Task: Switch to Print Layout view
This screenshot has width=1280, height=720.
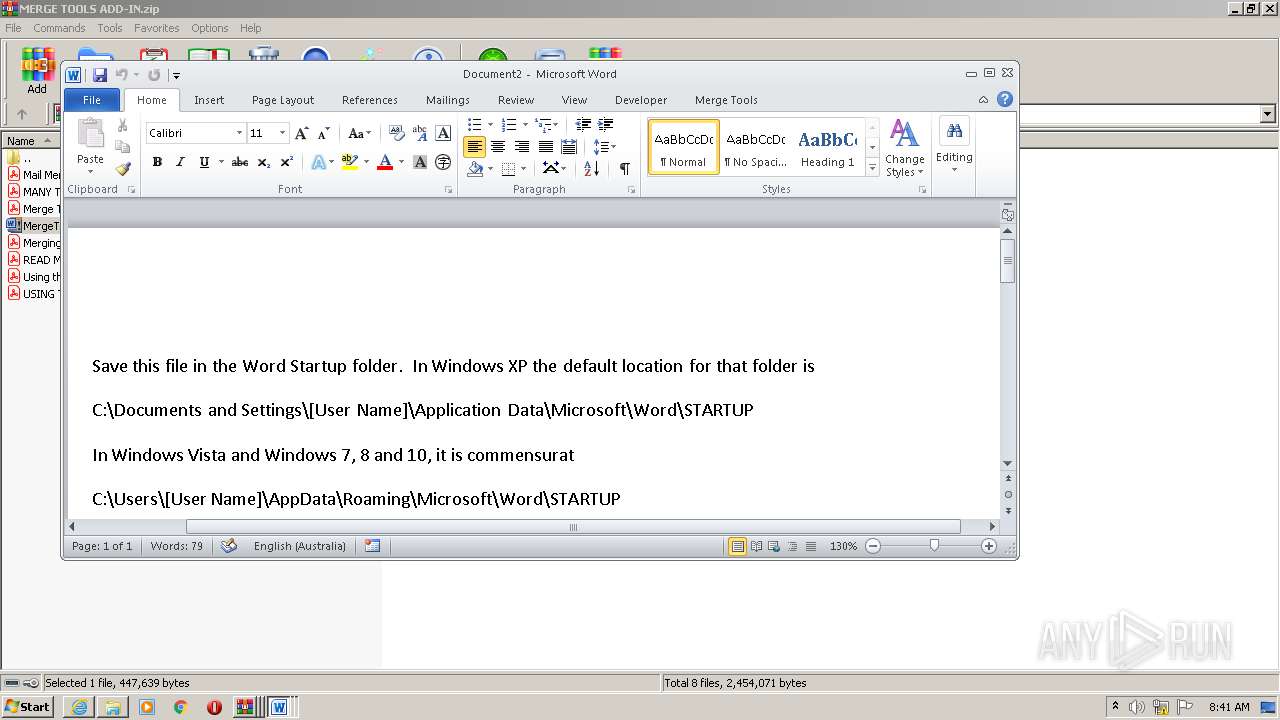Action: [x=737, y=546]
